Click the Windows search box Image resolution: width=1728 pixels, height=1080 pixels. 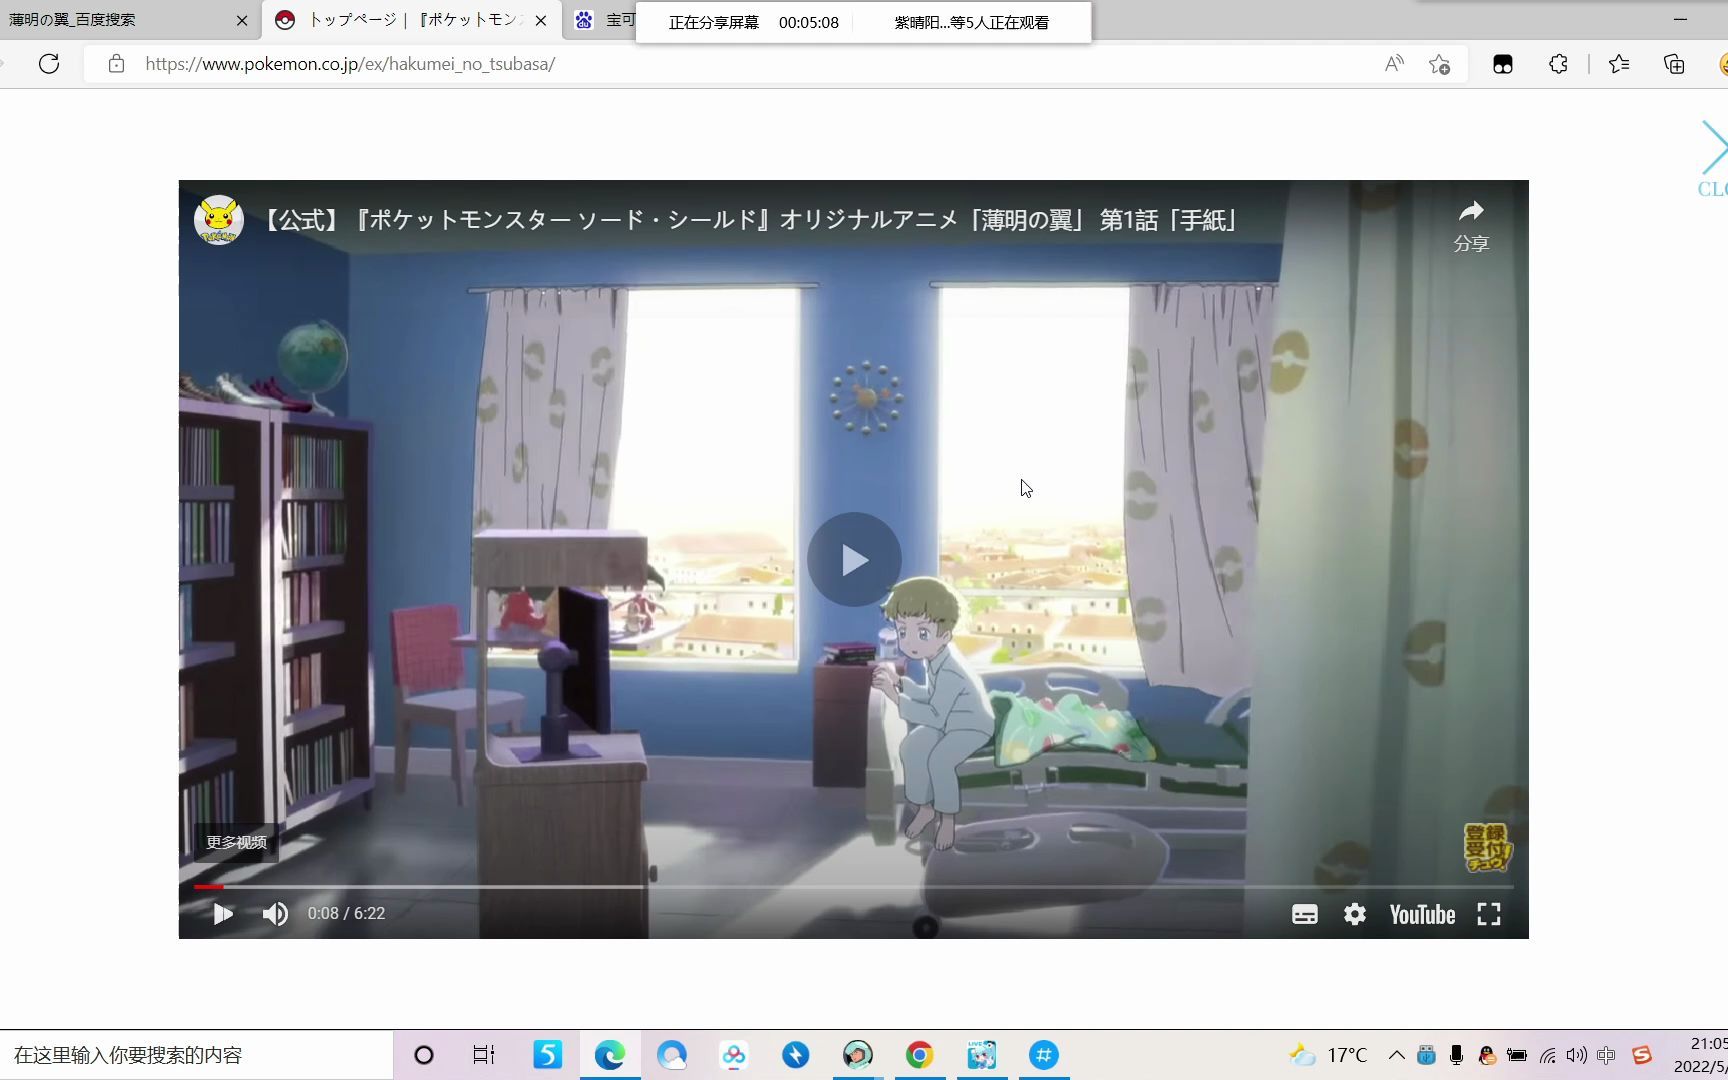(x=196, y=1055)
